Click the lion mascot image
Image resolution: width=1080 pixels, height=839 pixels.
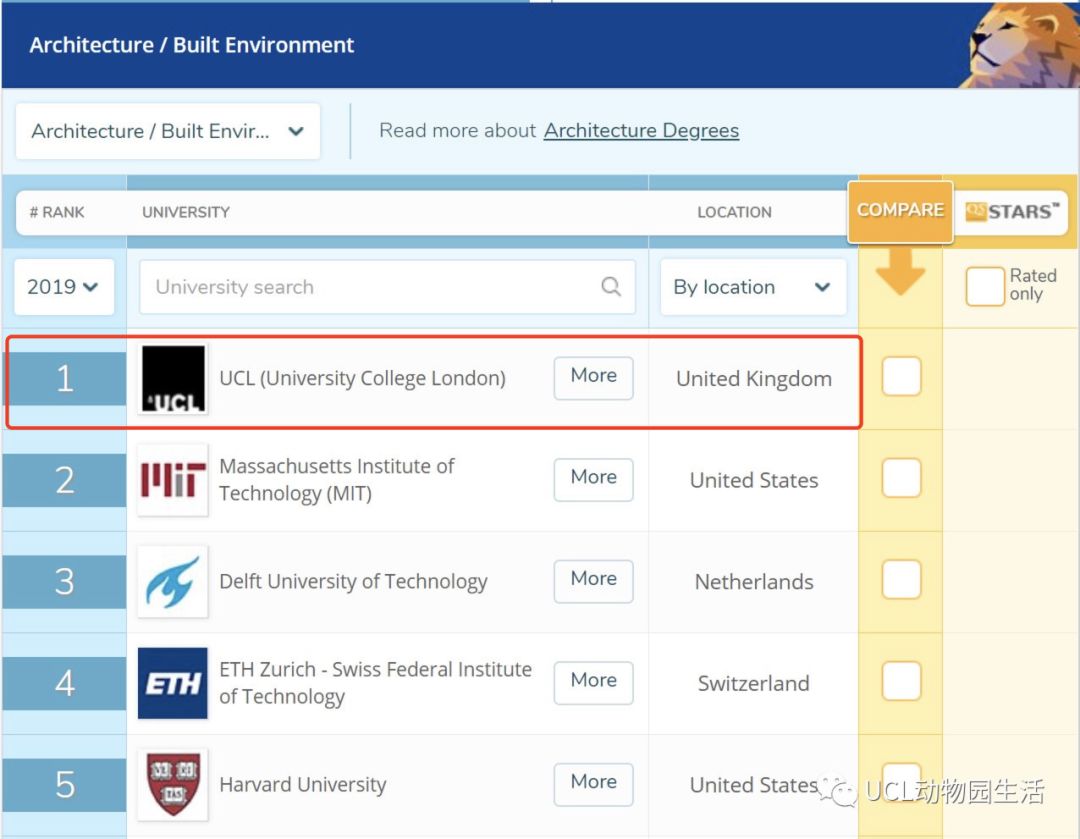[1021, 45]
